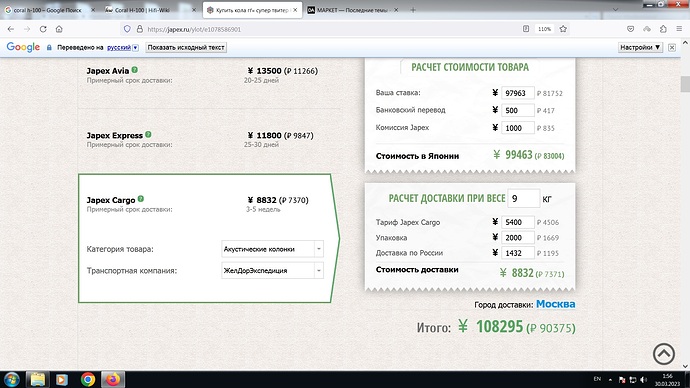Reload the page in Firefox
Viewport: 690px width, 388px height.
[43, 29]
